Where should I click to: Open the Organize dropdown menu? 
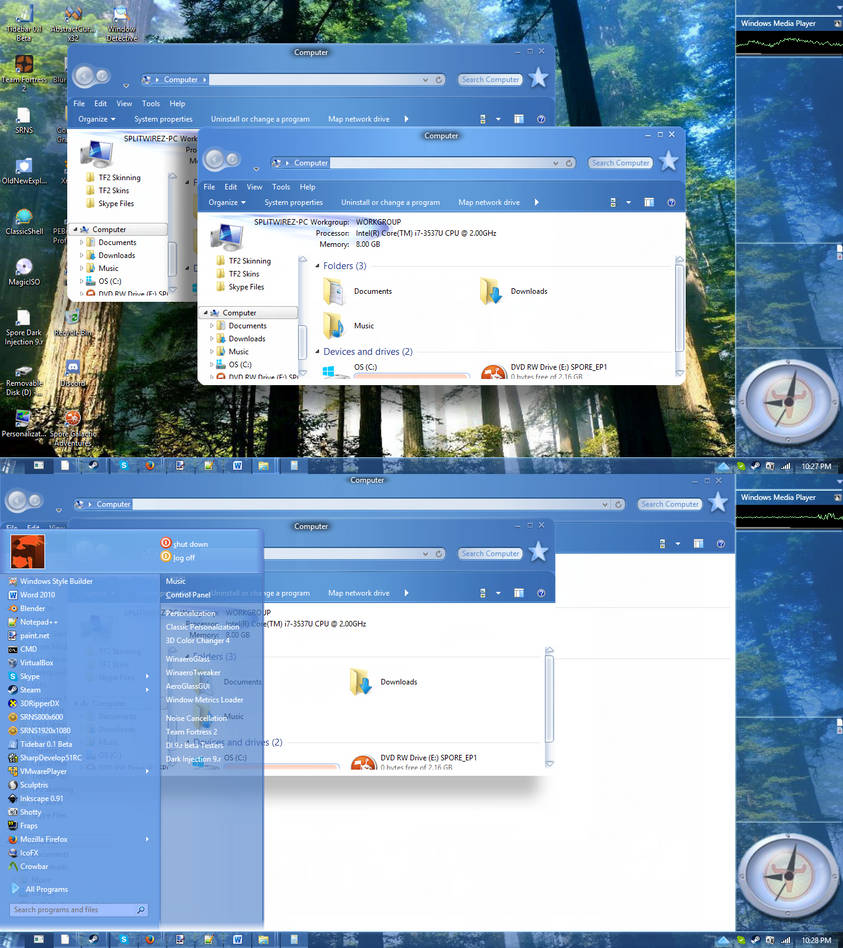coord(228,202)
